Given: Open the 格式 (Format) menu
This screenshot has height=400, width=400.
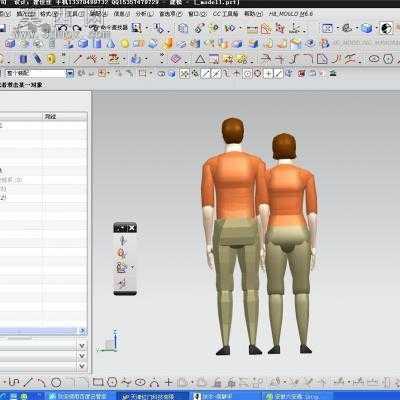Looking at the screenshot, I should click(x=49, y=14).
